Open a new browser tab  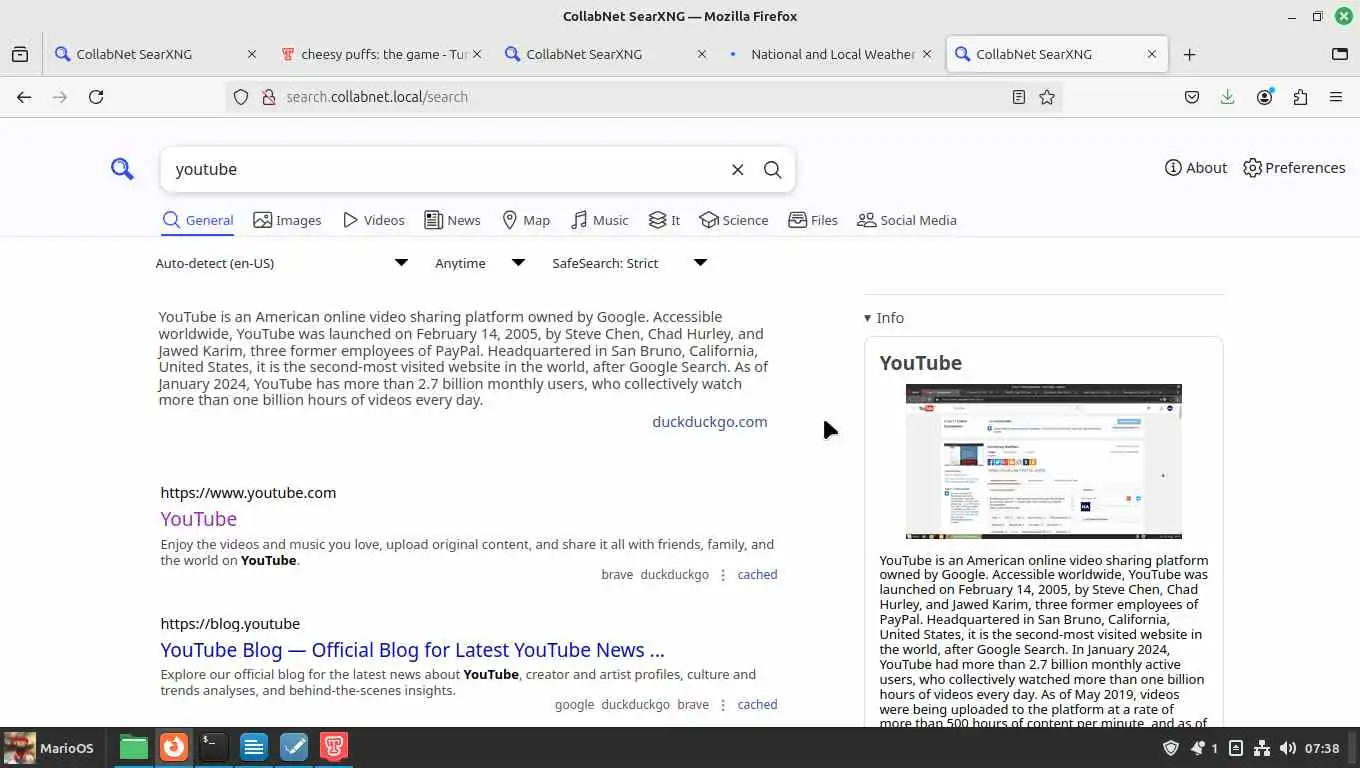[1189, 54]
